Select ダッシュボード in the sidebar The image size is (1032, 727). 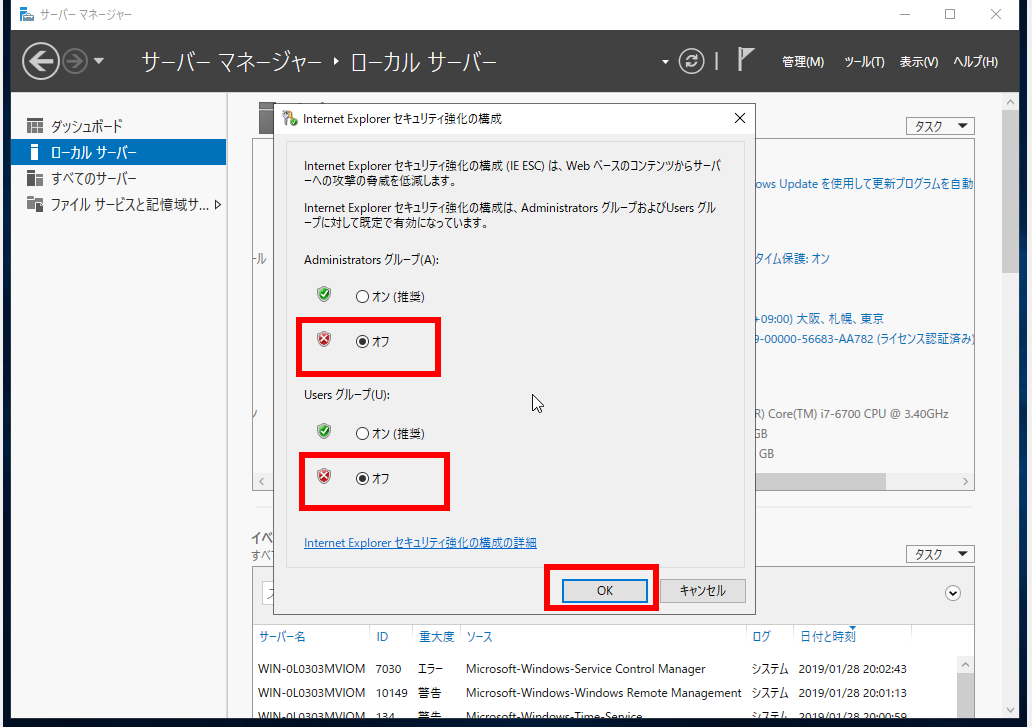119,126
